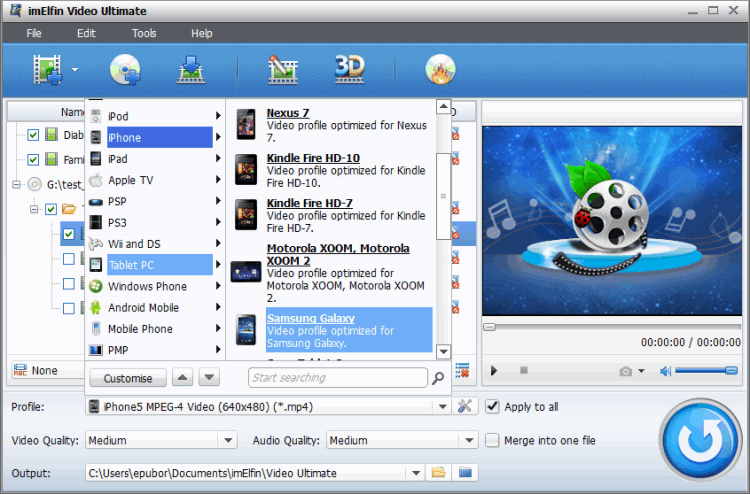Collapse the G:\test disc tree node
The image size is (750, 494).
coord(16,184)
